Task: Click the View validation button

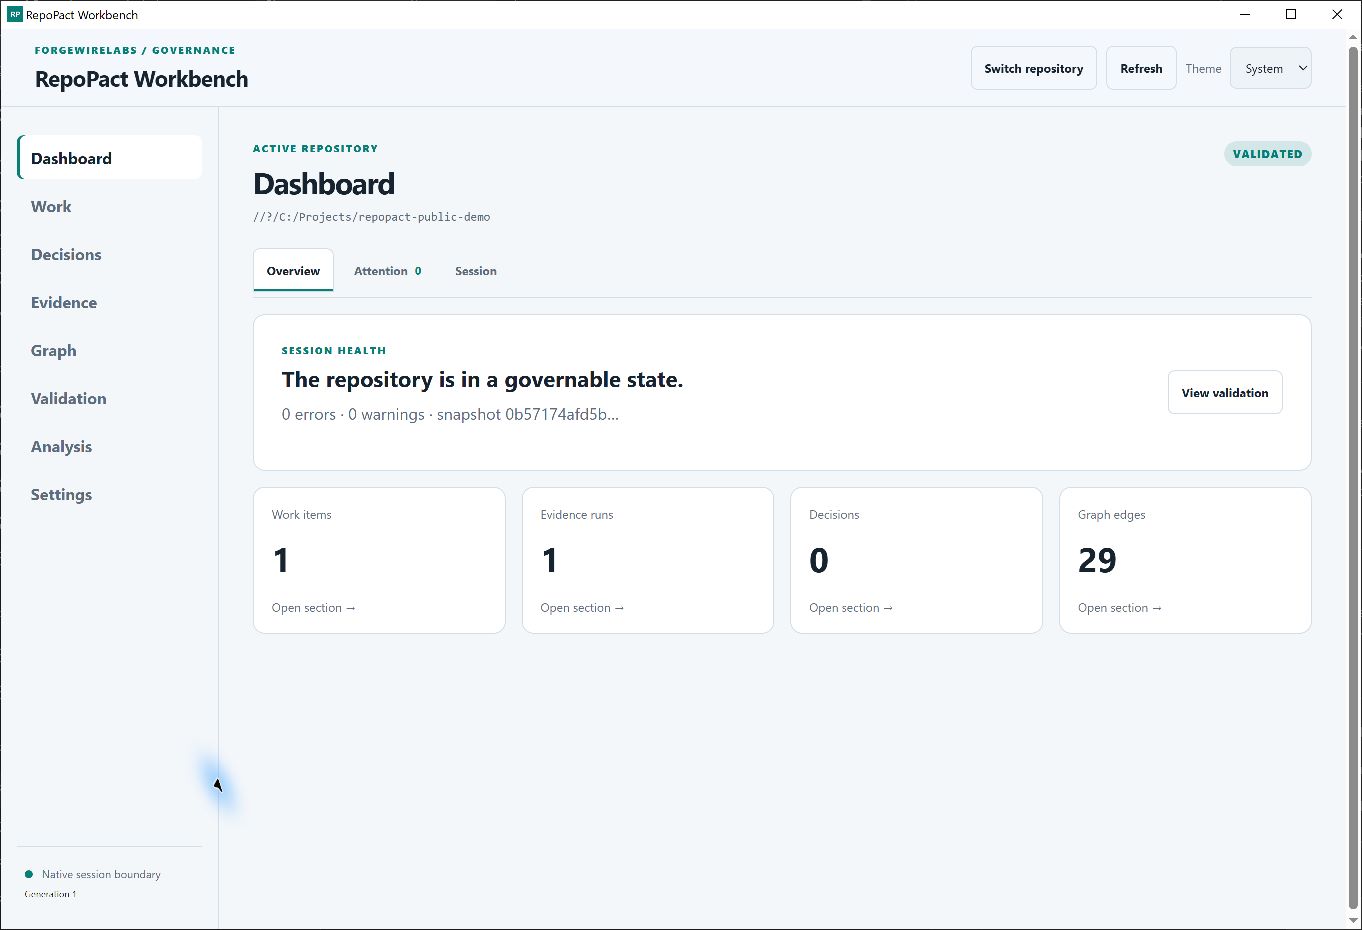Action: click(1225, 392)
